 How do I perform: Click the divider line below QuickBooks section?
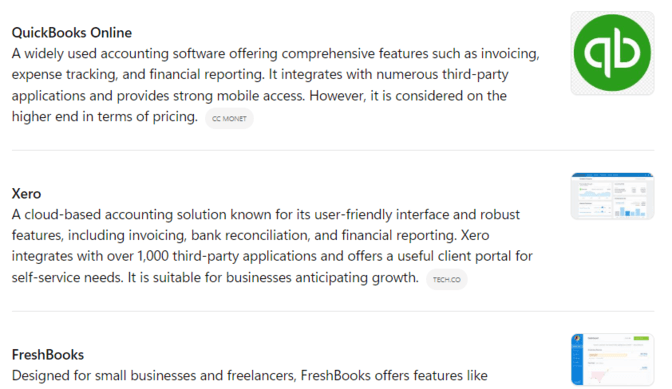(x=333, y=150)
